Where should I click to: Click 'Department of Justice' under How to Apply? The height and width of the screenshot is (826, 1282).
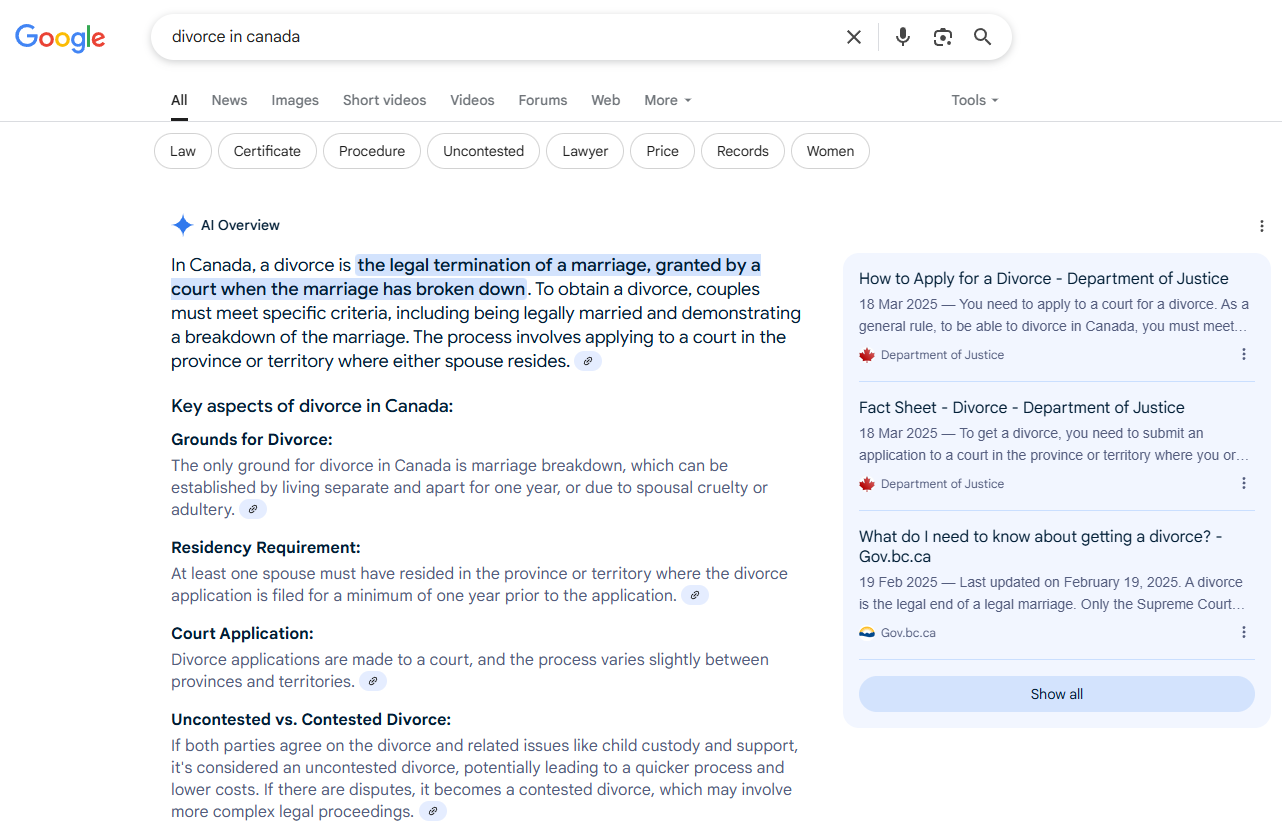coord(942,355)
